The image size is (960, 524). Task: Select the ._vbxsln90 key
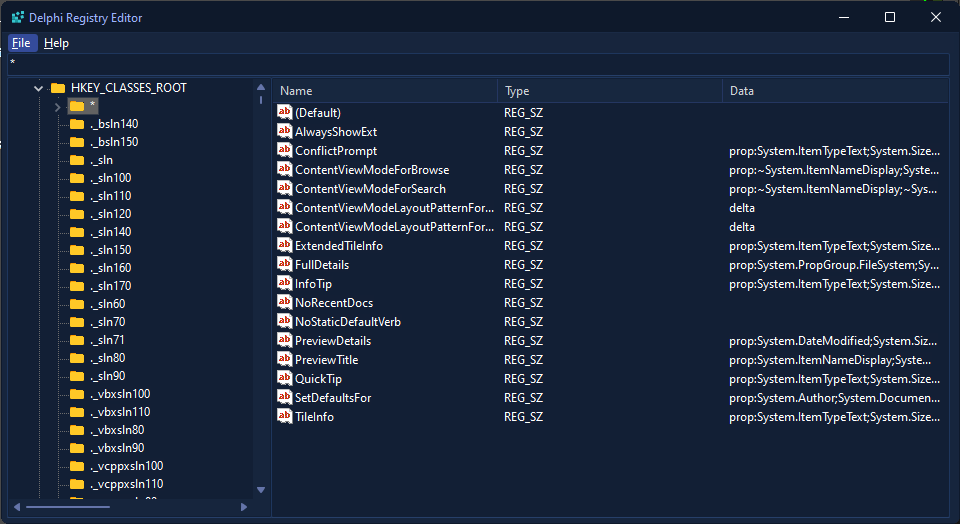118,448
